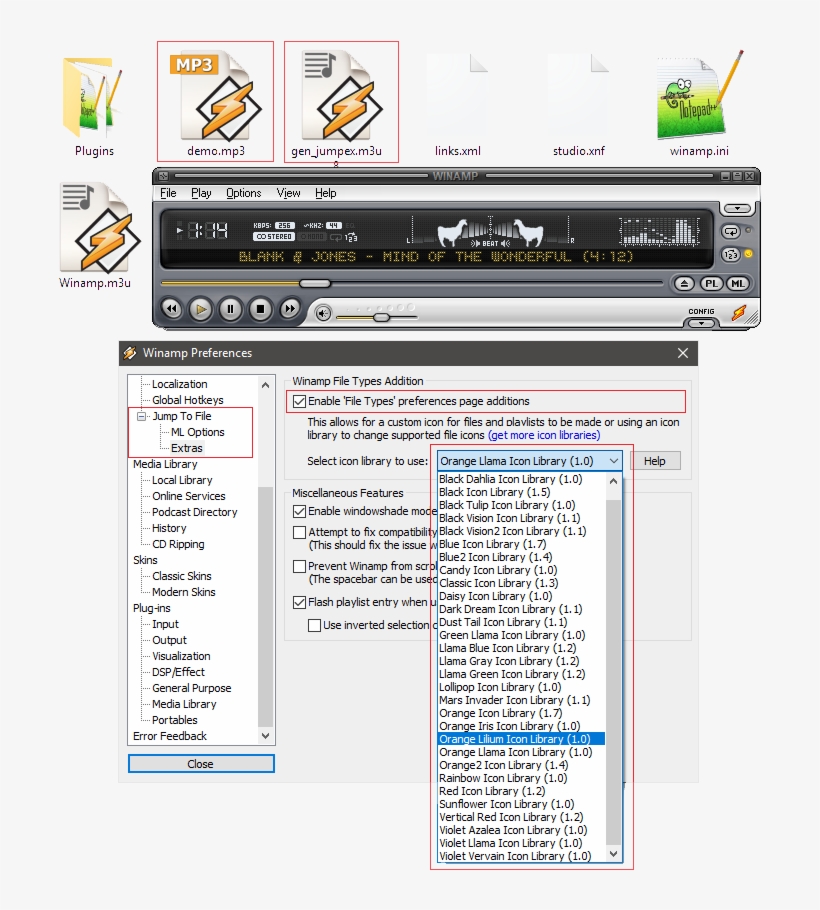Click the get more icon libraries link

pos(544,436)
